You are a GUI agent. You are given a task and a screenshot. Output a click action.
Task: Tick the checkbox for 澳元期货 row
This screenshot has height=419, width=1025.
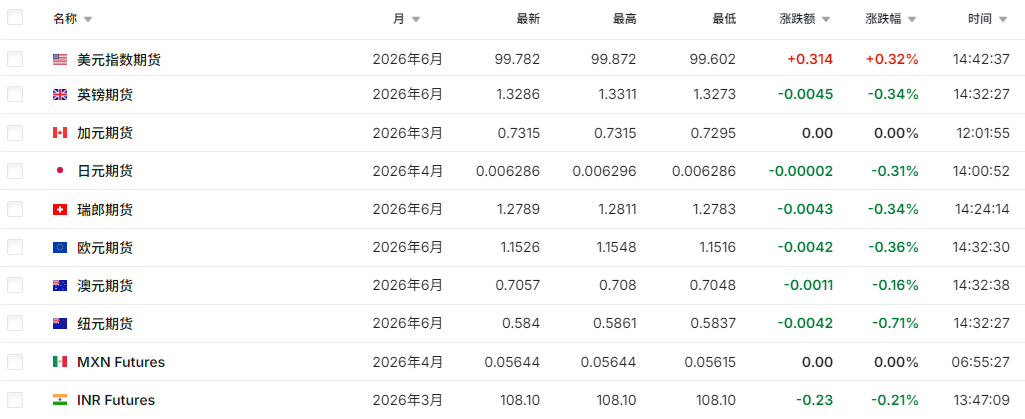(15, 286)
